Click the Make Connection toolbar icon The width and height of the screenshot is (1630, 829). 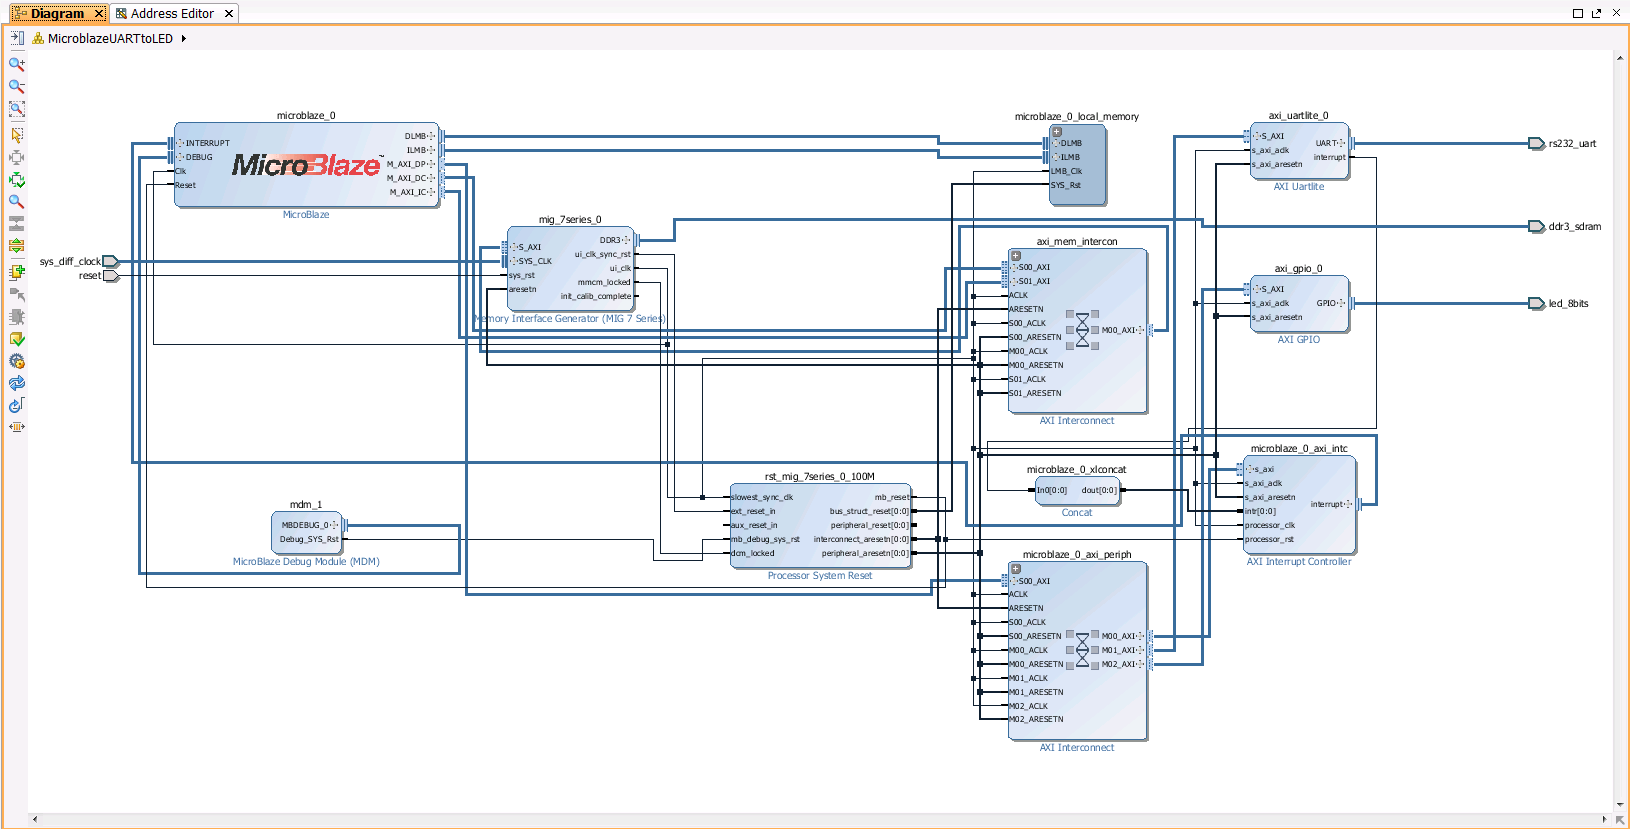[x=16, y=294]
